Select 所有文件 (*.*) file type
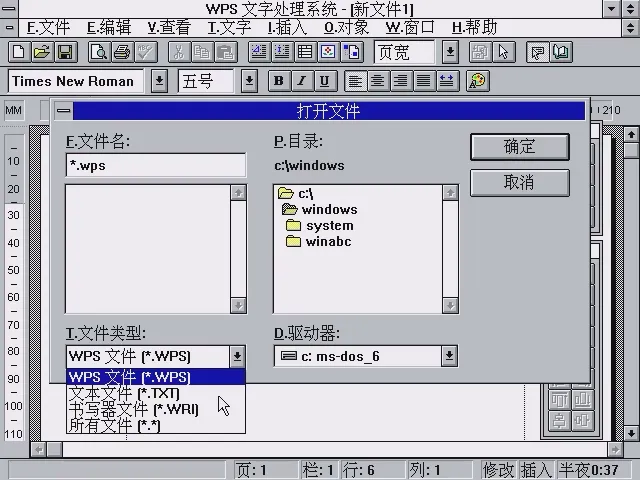Screen dimensions: 640x480 [156, 425]
